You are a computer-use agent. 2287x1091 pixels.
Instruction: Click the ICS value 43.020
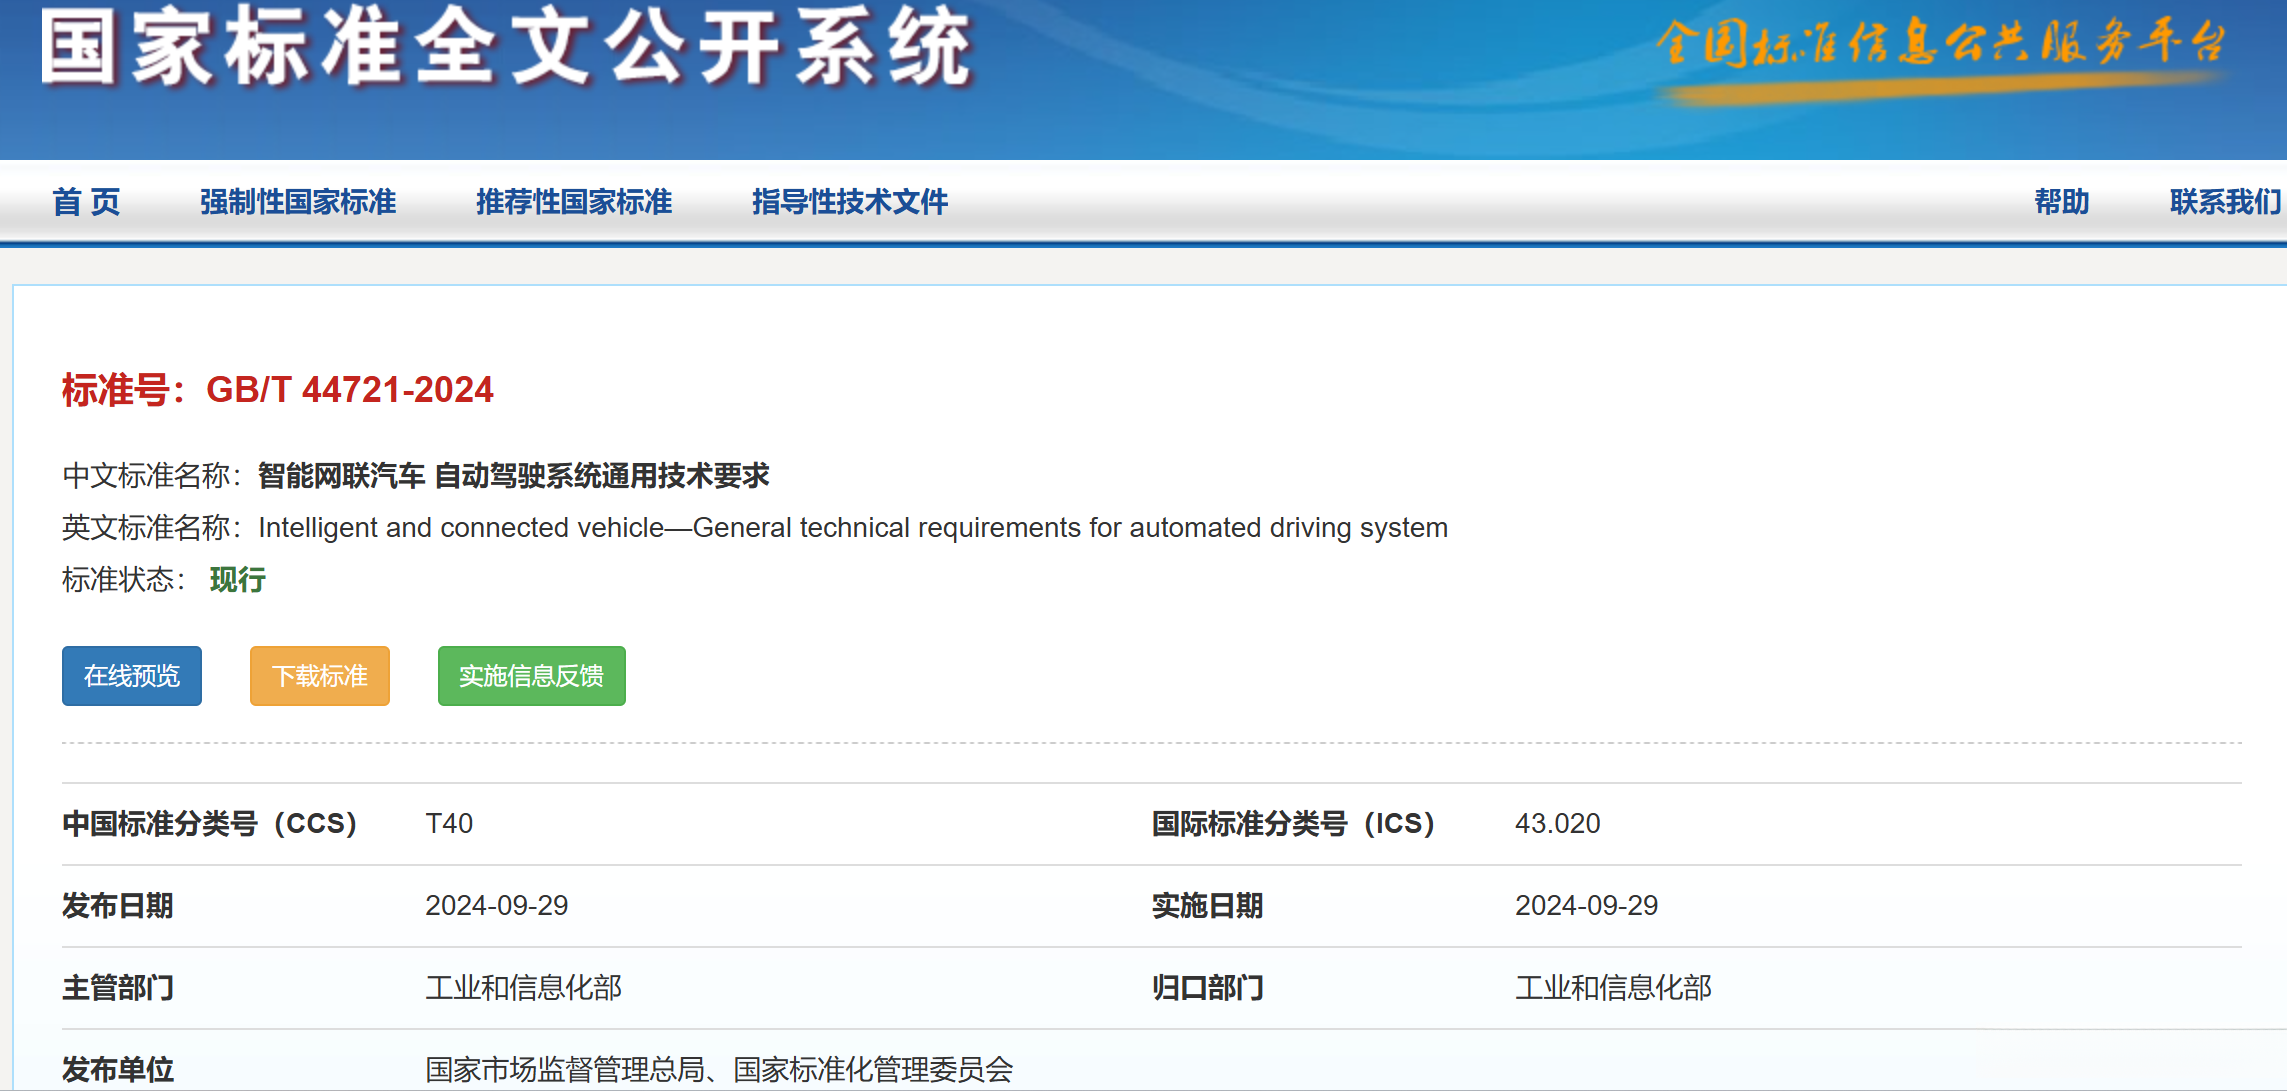(1557, 824)
